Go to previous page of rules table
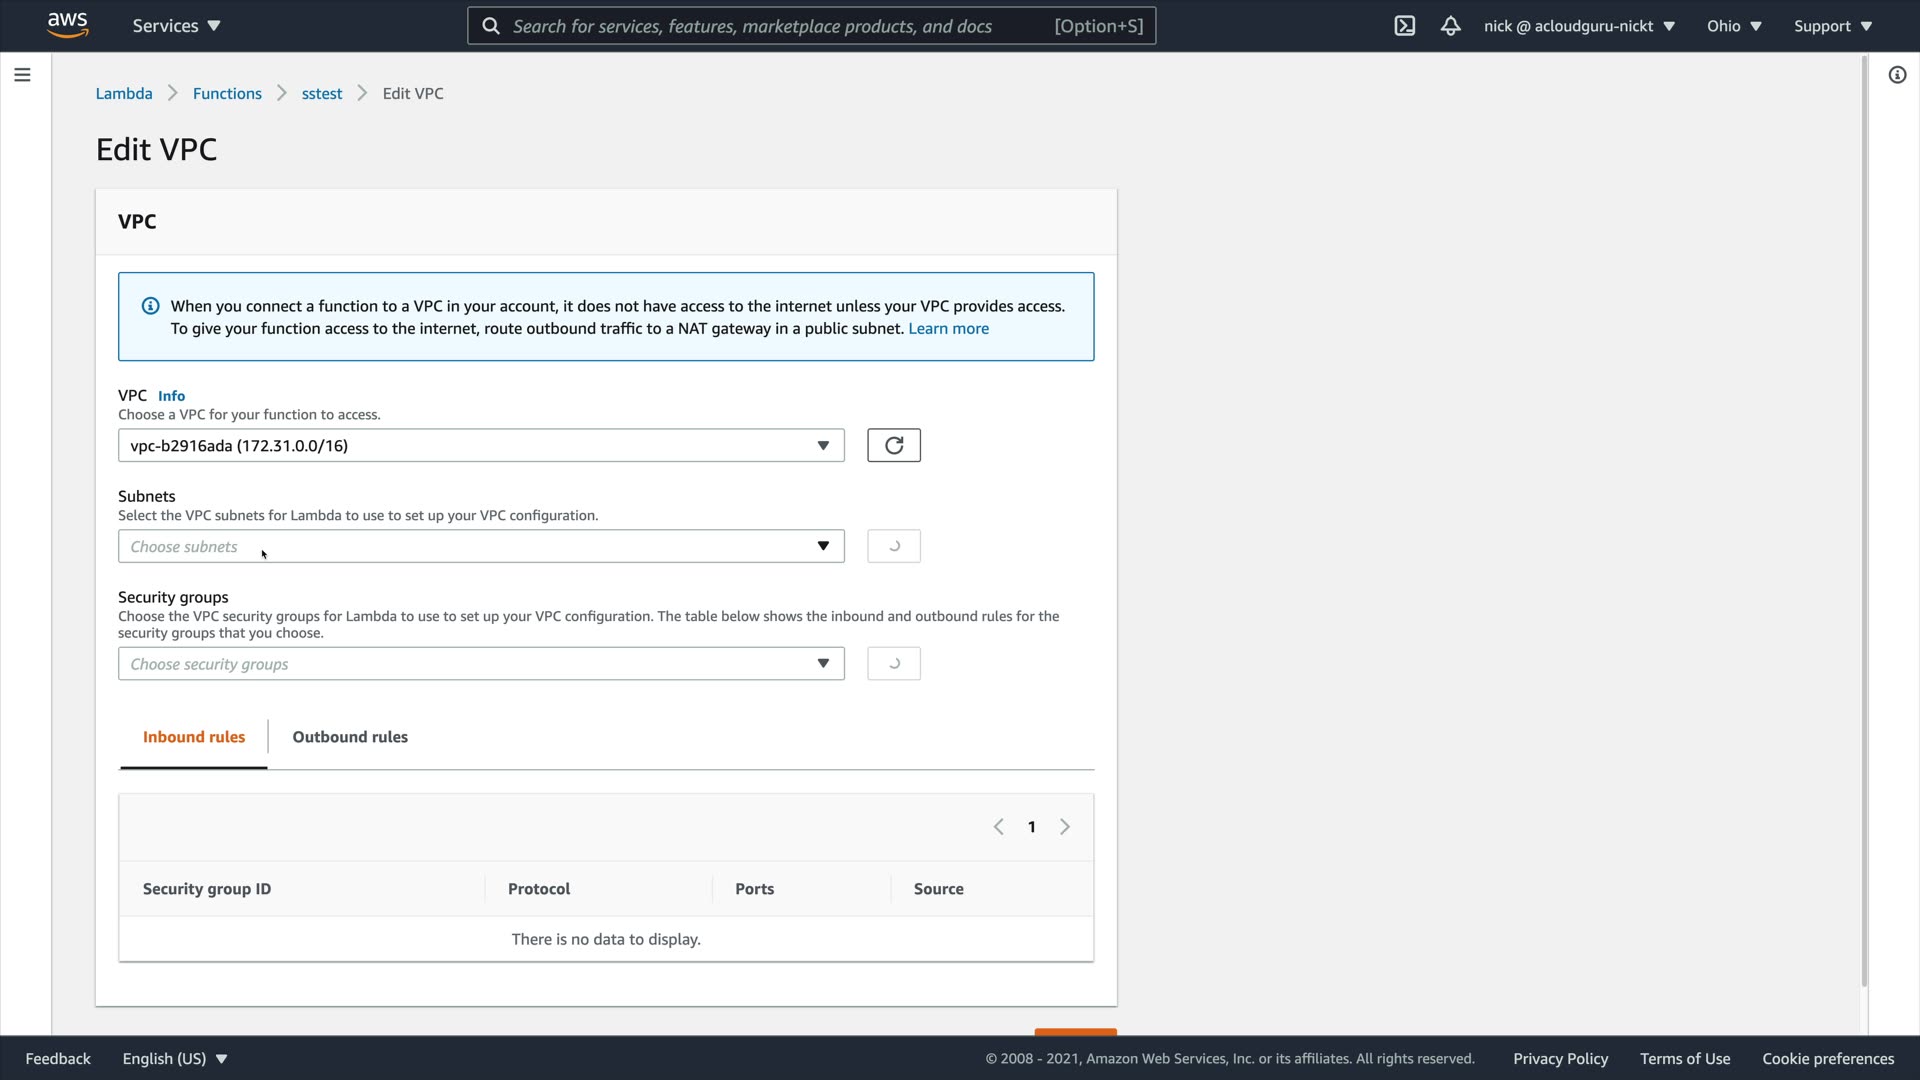Viewport: 1920px width, 1080px height. click(x=998, y=827)
